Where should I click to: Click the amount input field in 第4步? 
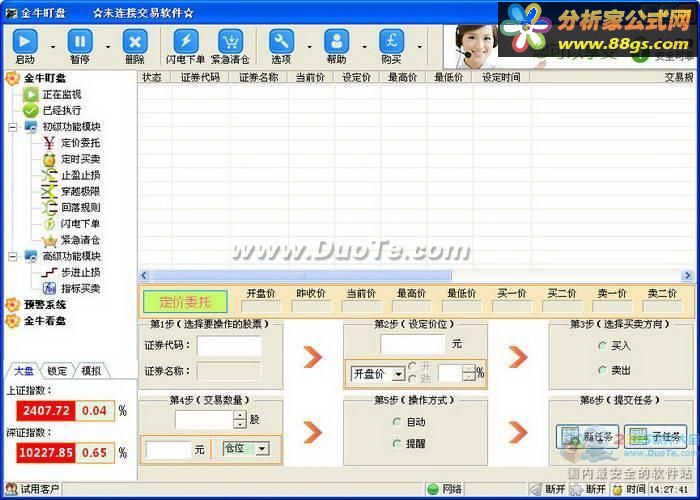pos(169,450)
